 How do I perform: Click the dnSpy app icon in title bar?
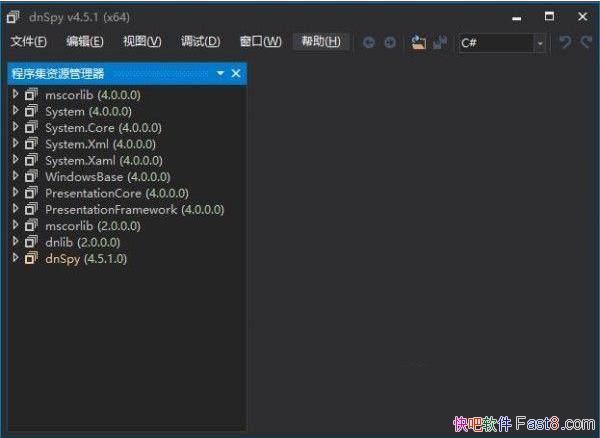pyautogui.click(x=13, y=17)
